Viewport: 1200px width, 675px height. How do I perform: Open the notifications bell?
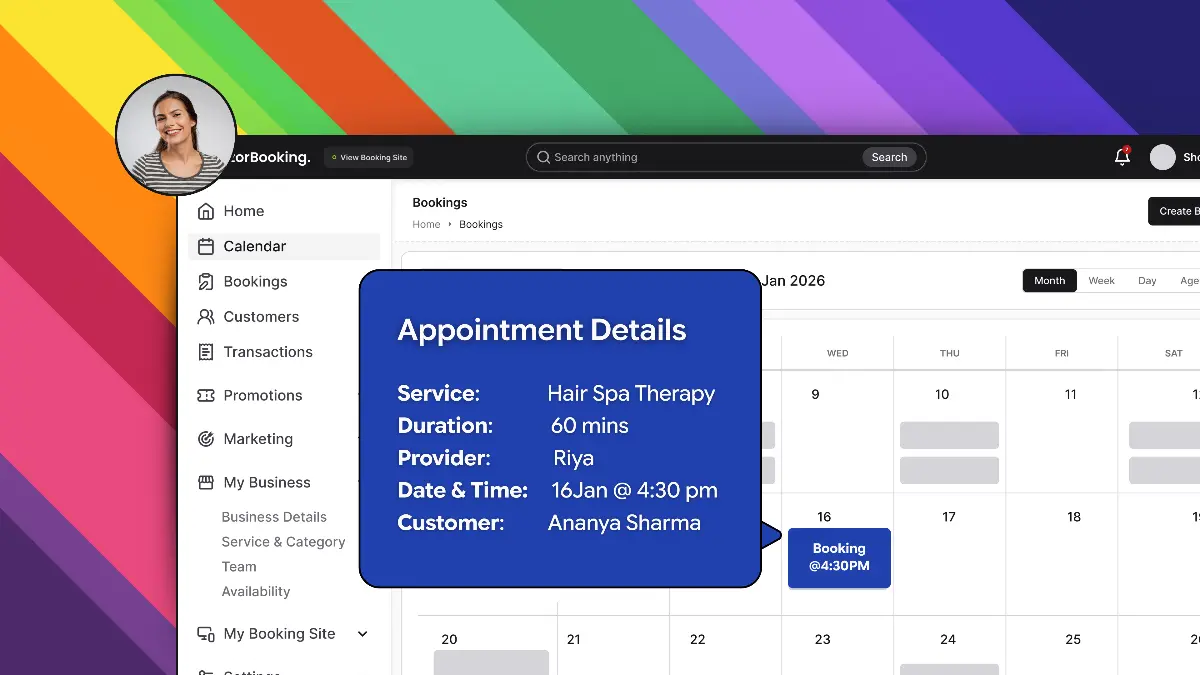[x=1121, y=156]
